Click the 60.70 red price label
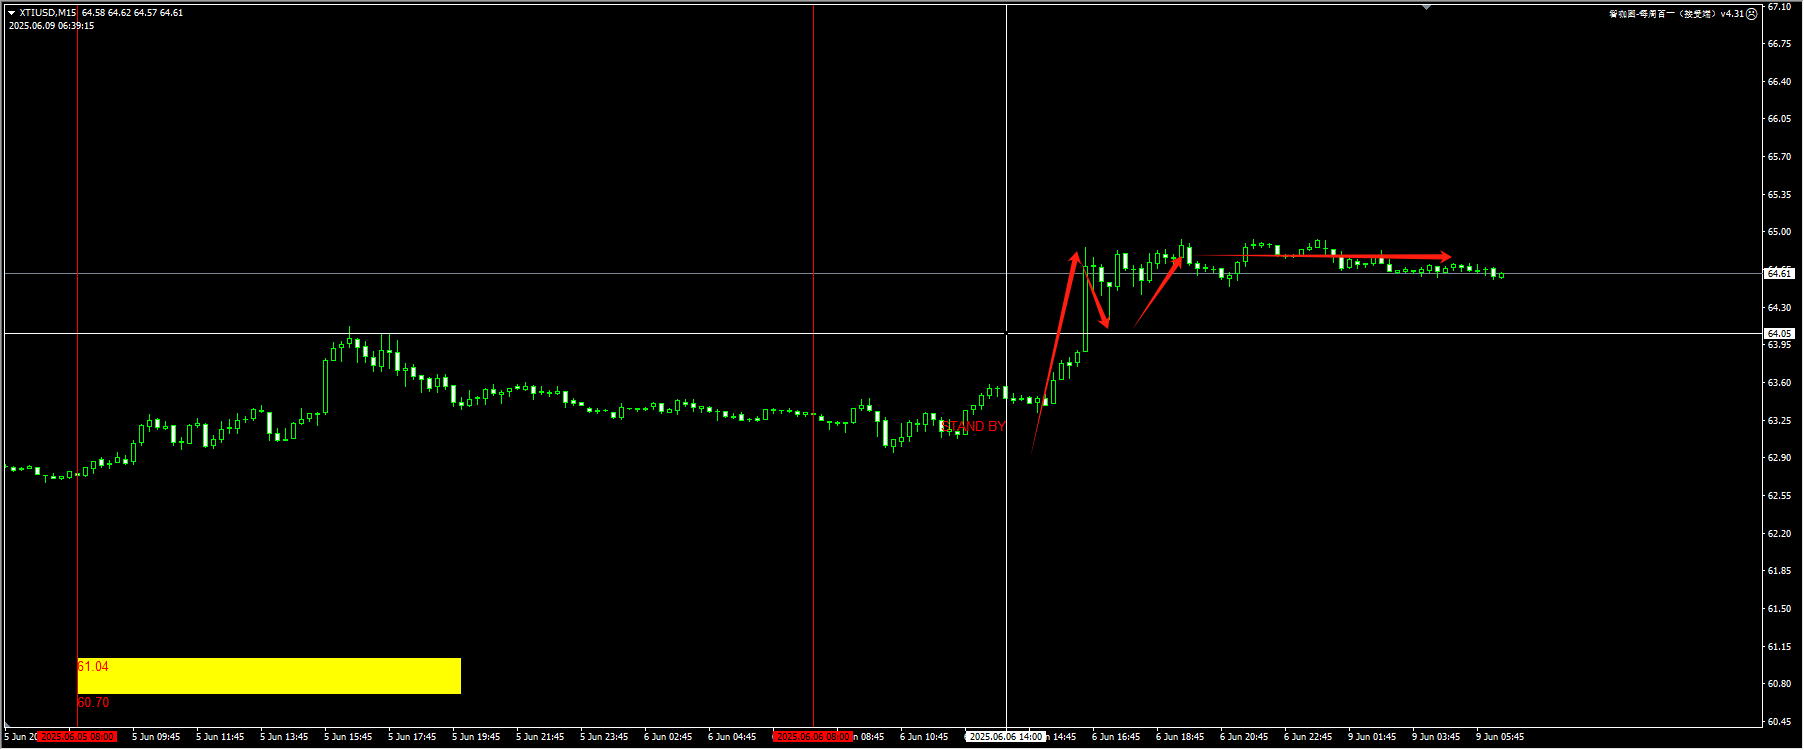1804x750 pixels. point(93,703)
